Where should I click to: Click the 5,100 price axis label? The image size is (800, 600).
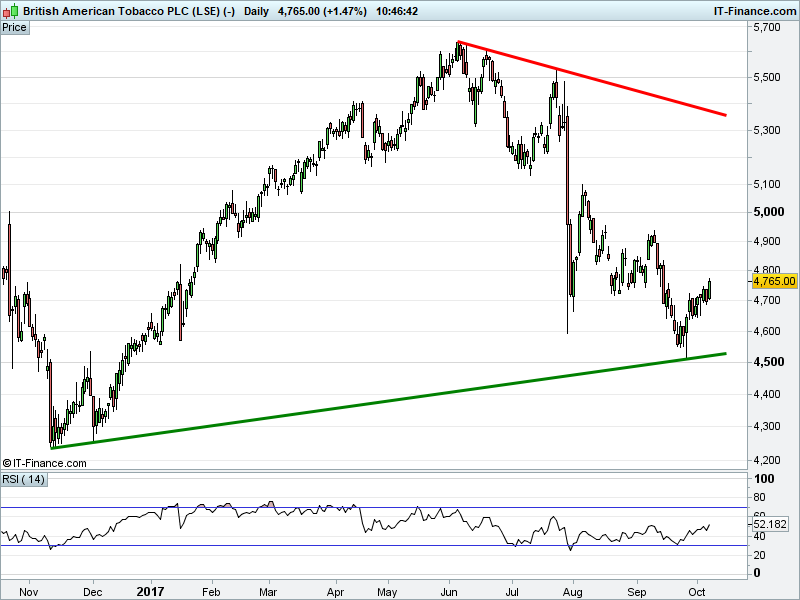tap(767, 184)
